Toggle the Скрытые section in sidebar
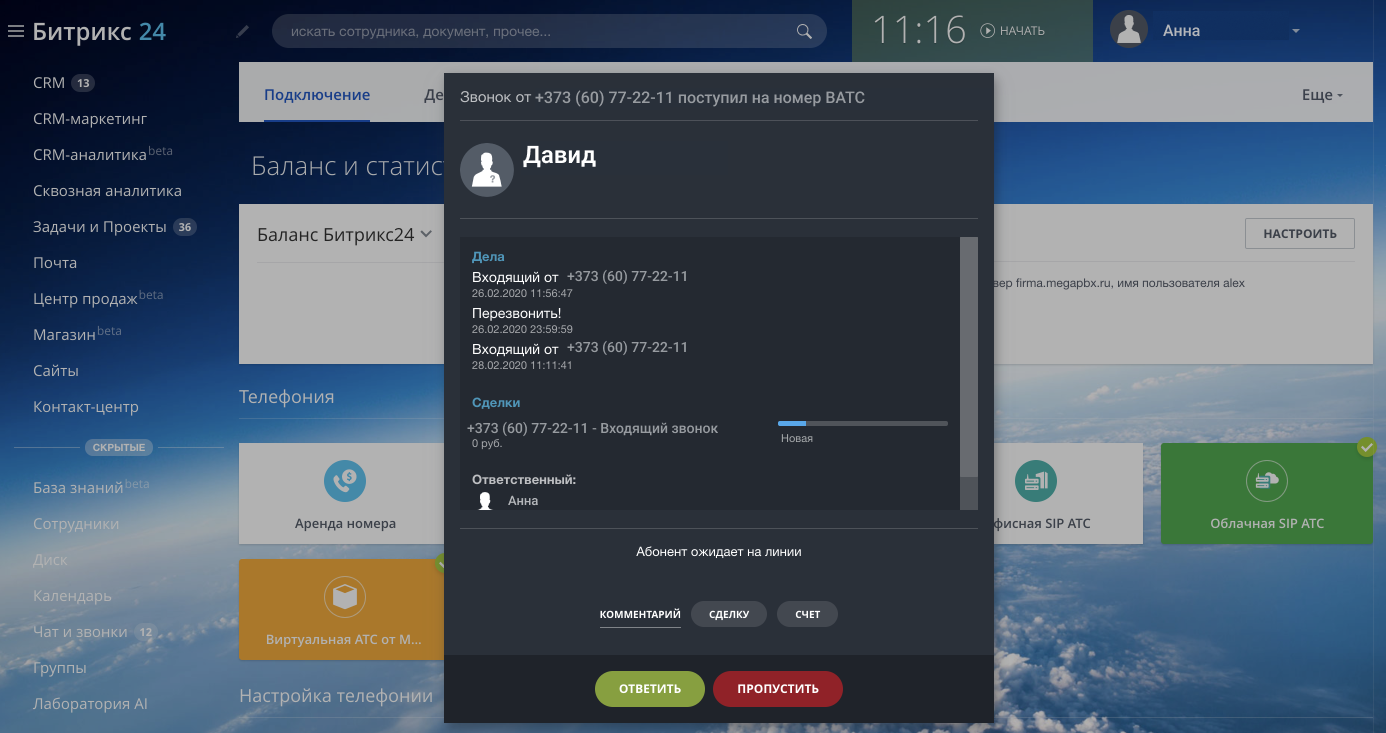The width and height of the screenshot is (1386, 733). coord(119,447)
